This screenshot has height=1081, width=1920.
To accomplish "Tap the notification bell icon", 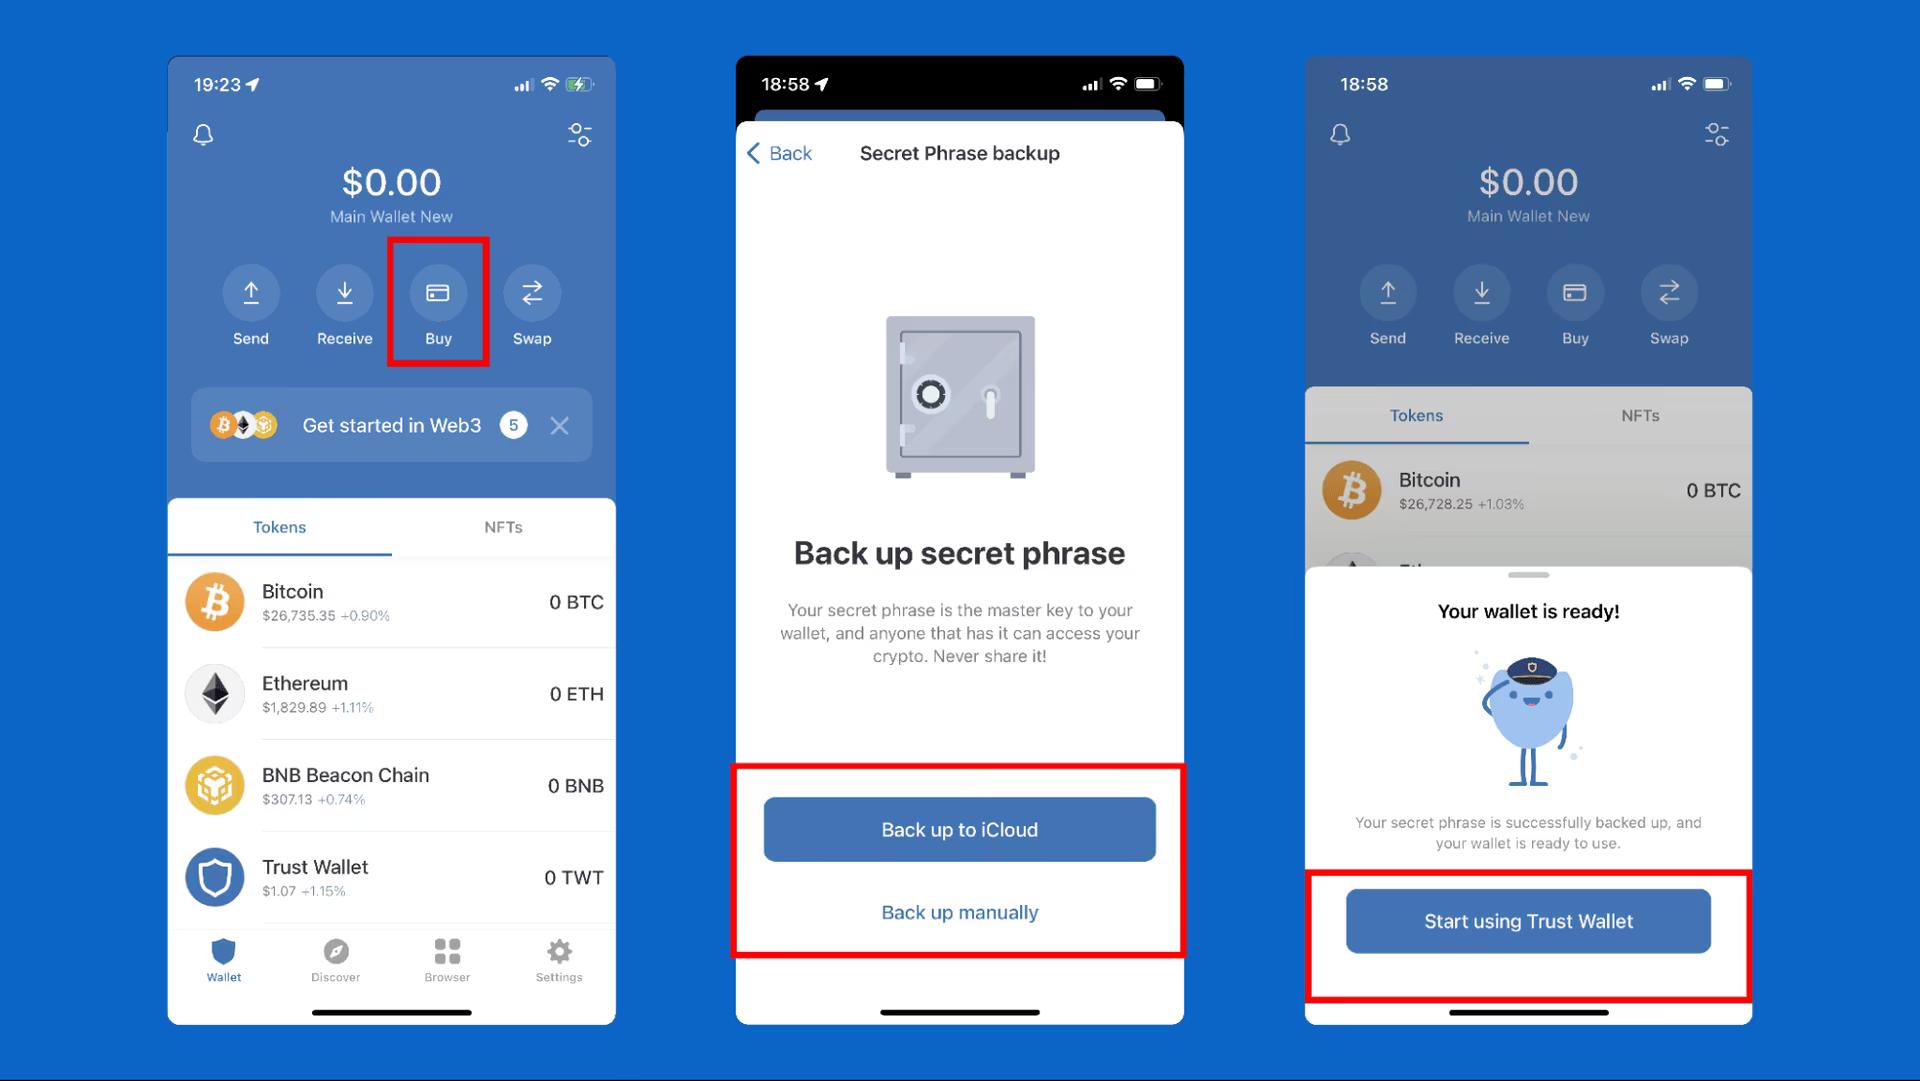I will [203, 133].
